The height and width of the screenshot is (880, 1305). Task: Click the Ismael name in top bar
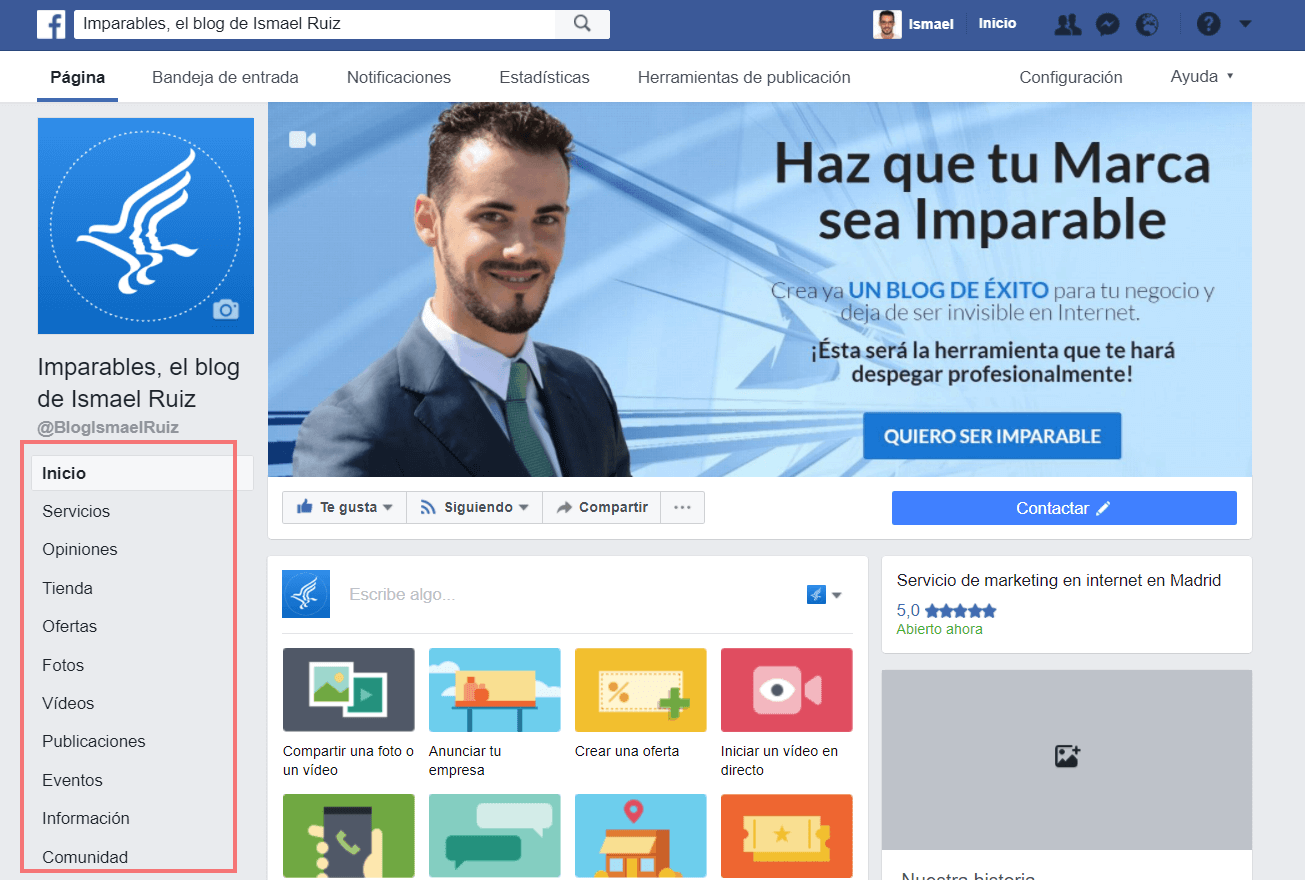tap(931, 24)
